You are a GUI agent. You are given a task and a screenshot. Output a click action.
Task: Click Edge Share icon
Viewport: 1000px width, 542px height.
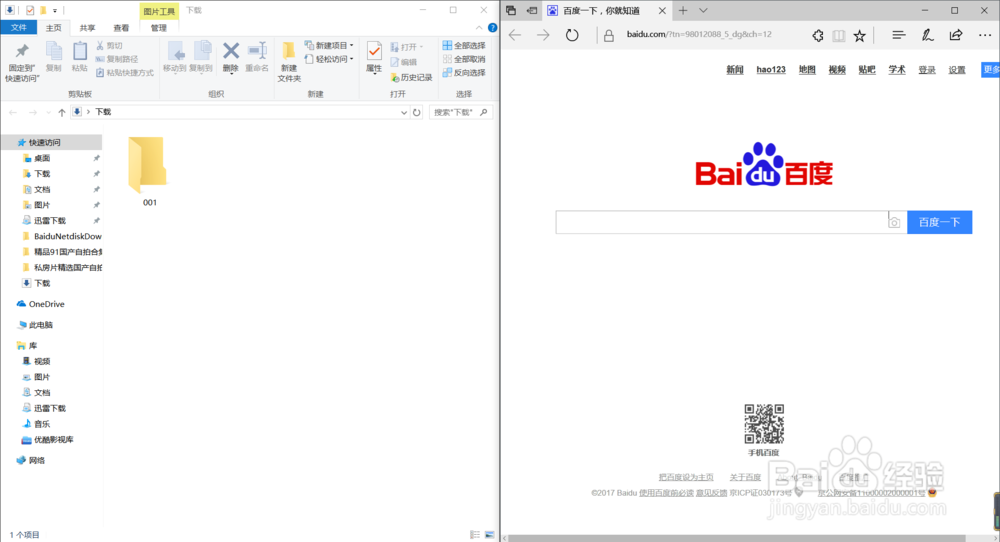point(955,35)
